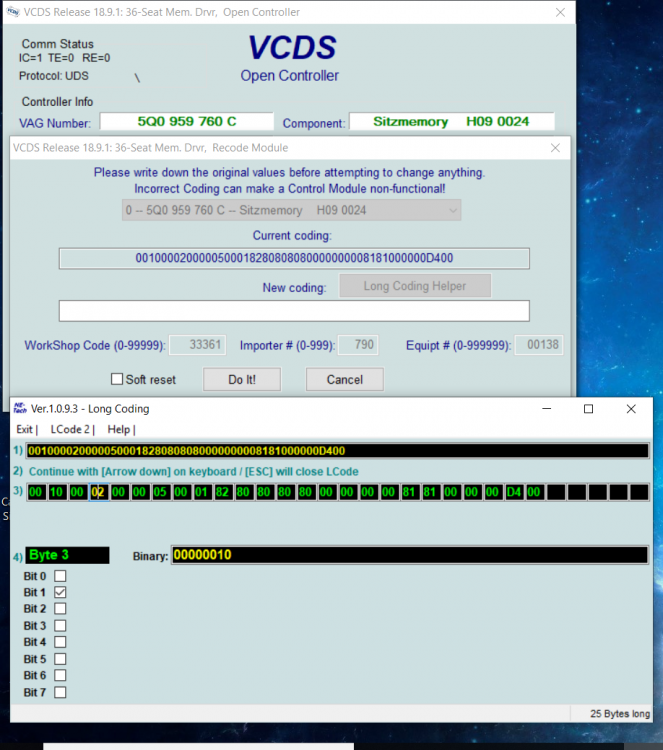Click the Component field Sitzmemory H09 0024
The width and height of the screenshot is (663, 750).
[x=452, y=121]
